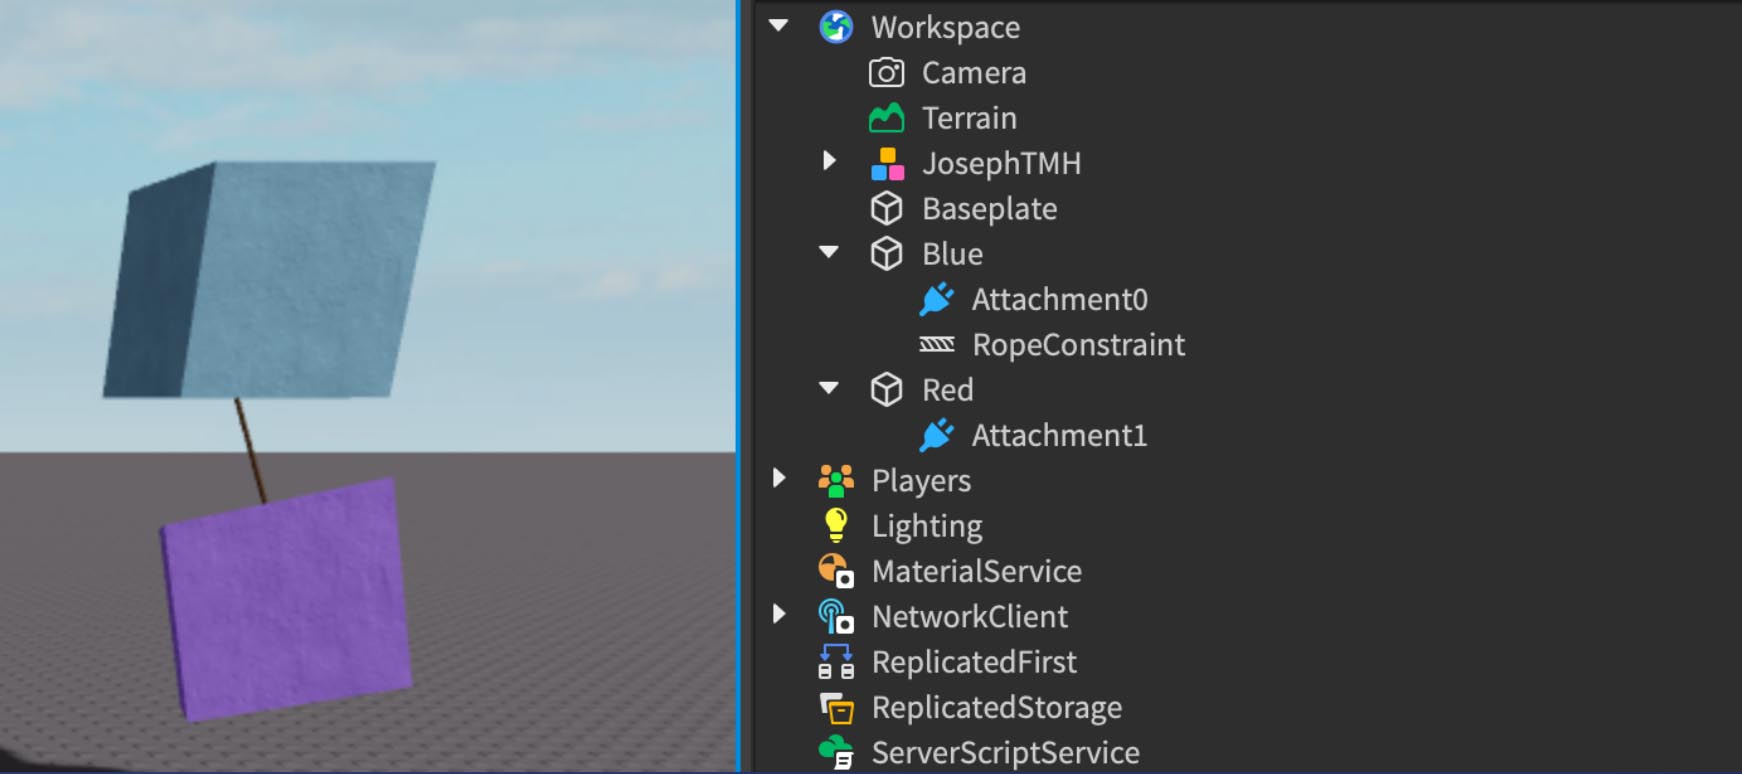Click the RopeConstraint rope icon
The width and height of the screenshot is (1742, 774).
(x=937, y=344)
